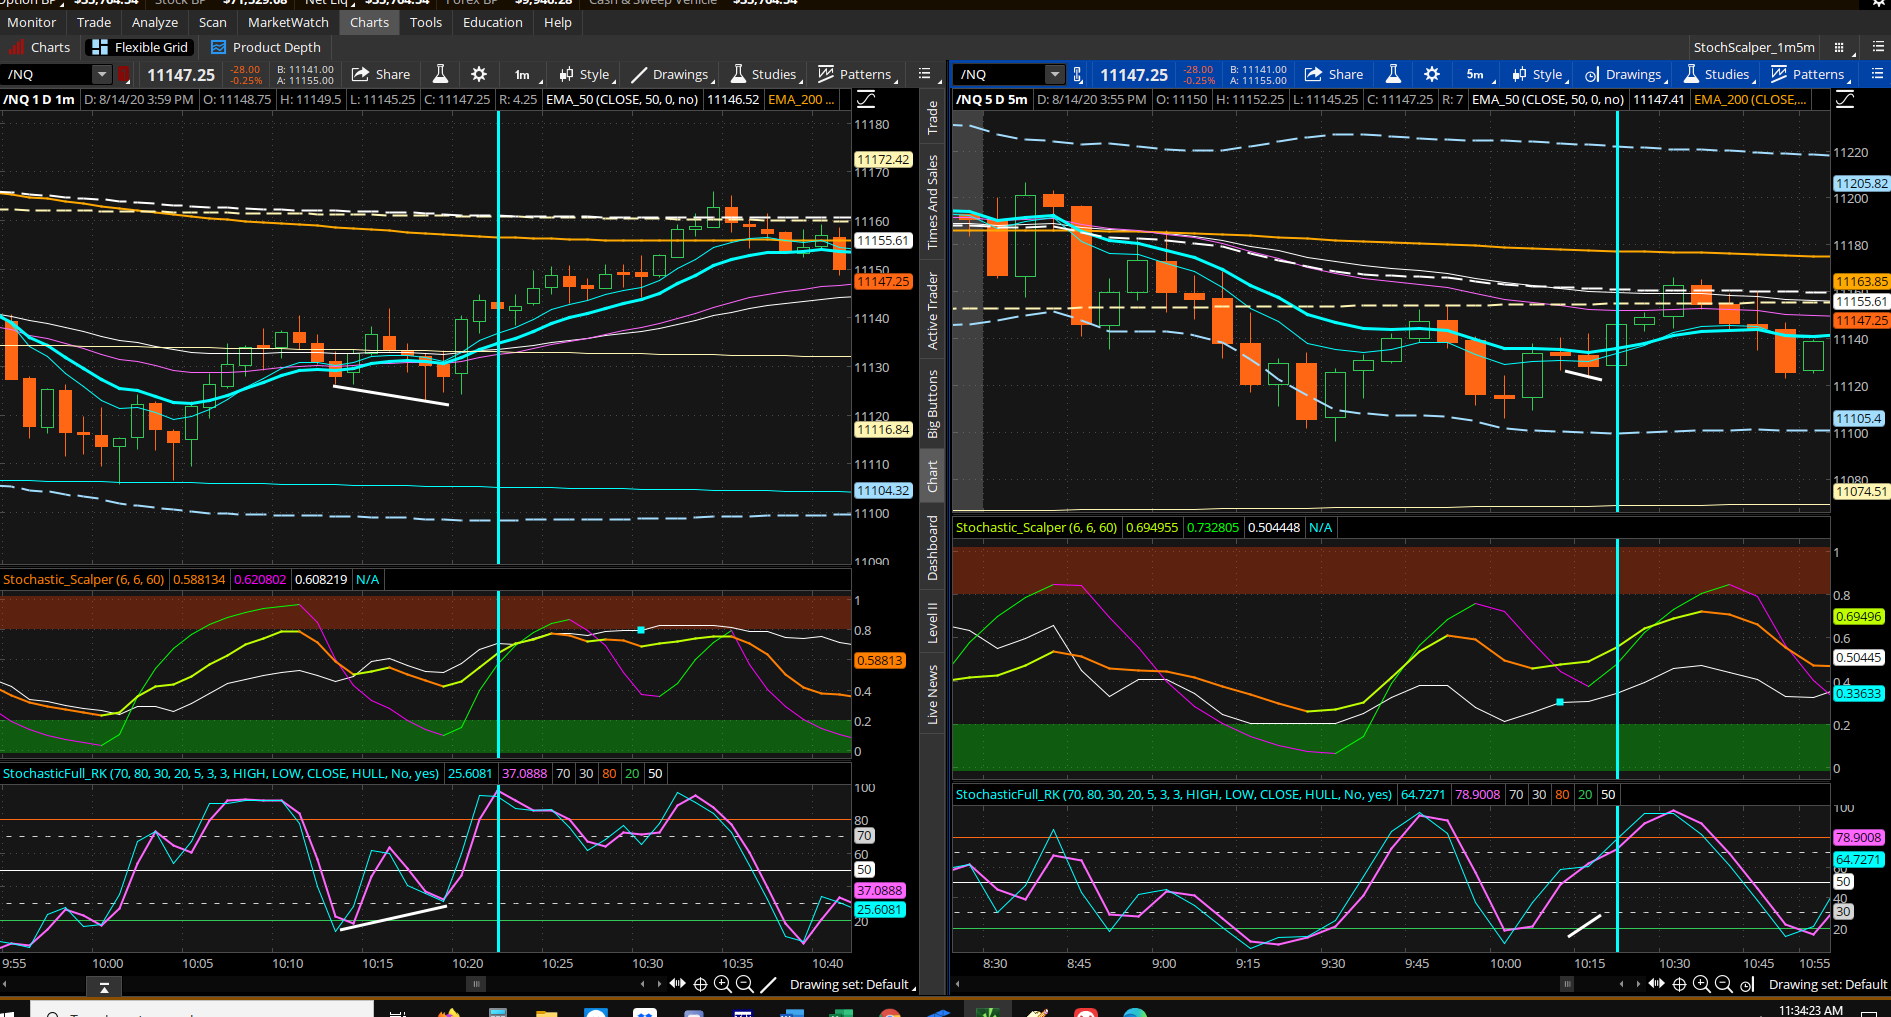Click the Stochastic_Scalper (6, 6, 60) label on right chart
1891x1017 pixels.
(1036, 527)
